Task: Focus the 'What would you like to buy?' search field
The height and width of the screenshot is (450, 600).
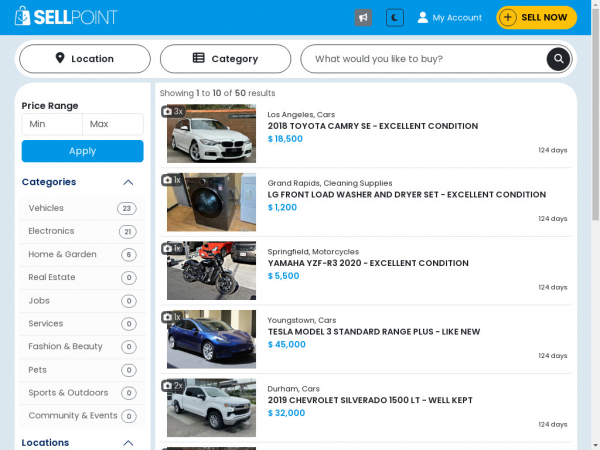Action: click(423, 59)
